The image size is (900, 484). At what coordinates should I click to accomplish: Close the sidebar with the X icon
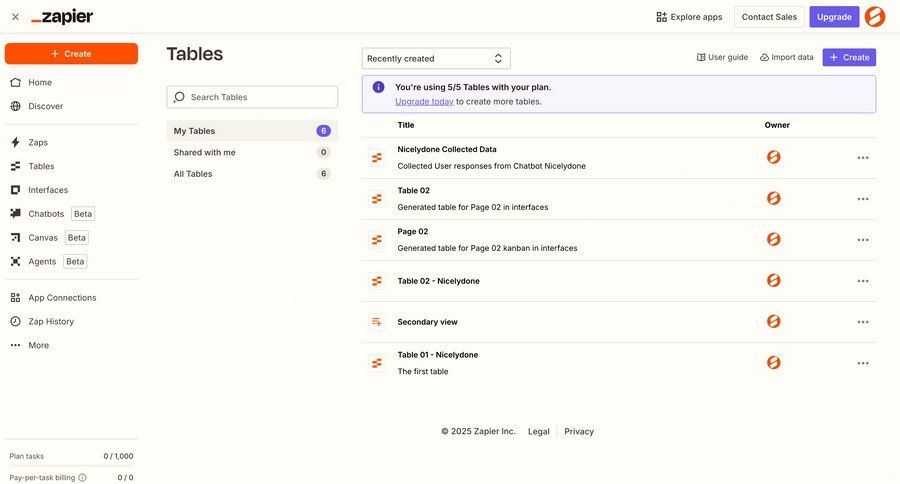15,17
